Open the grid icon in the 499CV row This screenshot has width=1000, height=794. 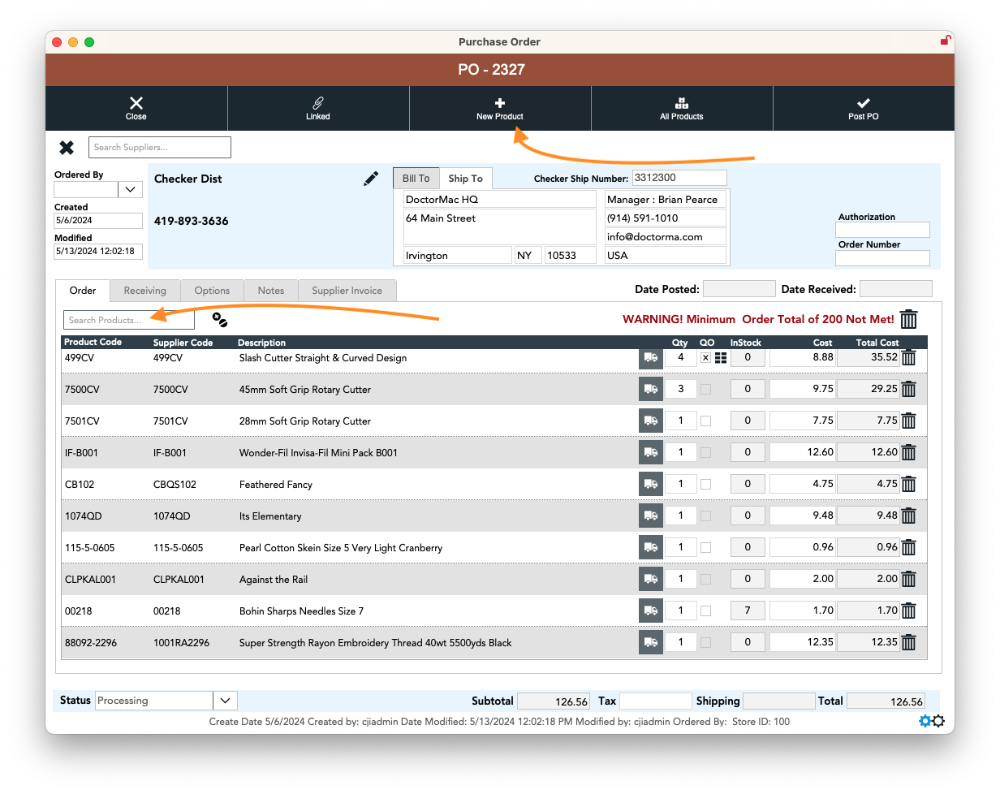(720, 357)
